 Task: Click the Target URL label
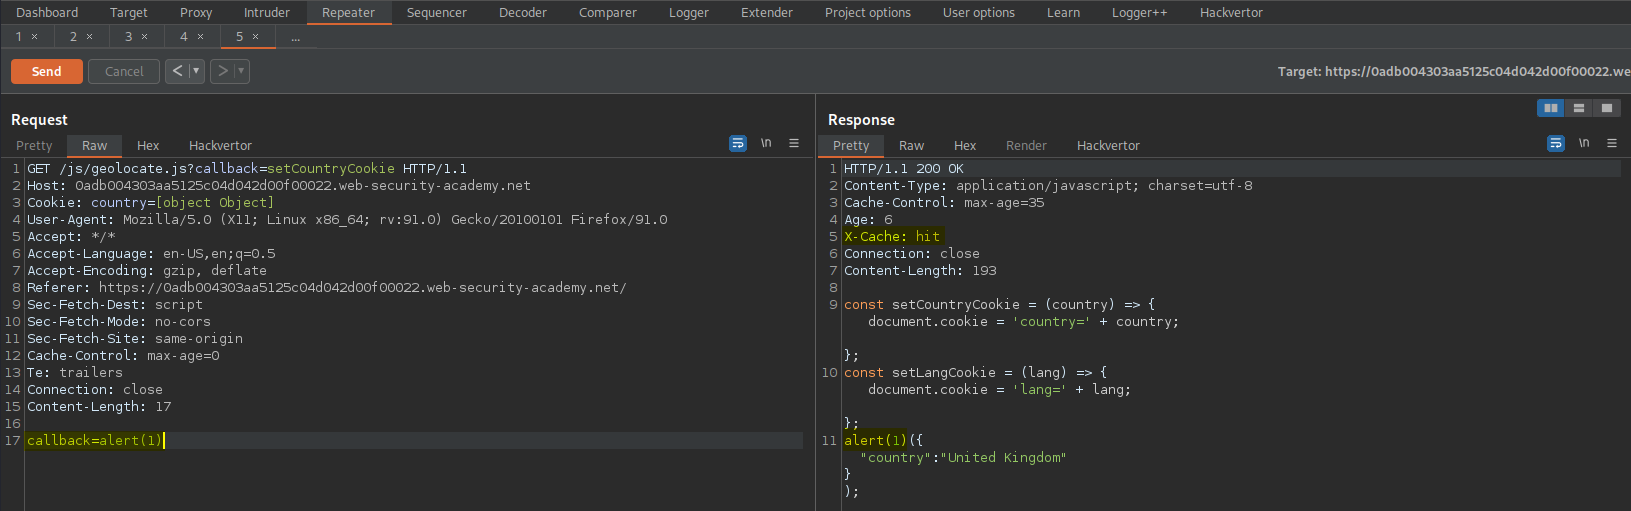[x=1454, y=71]
